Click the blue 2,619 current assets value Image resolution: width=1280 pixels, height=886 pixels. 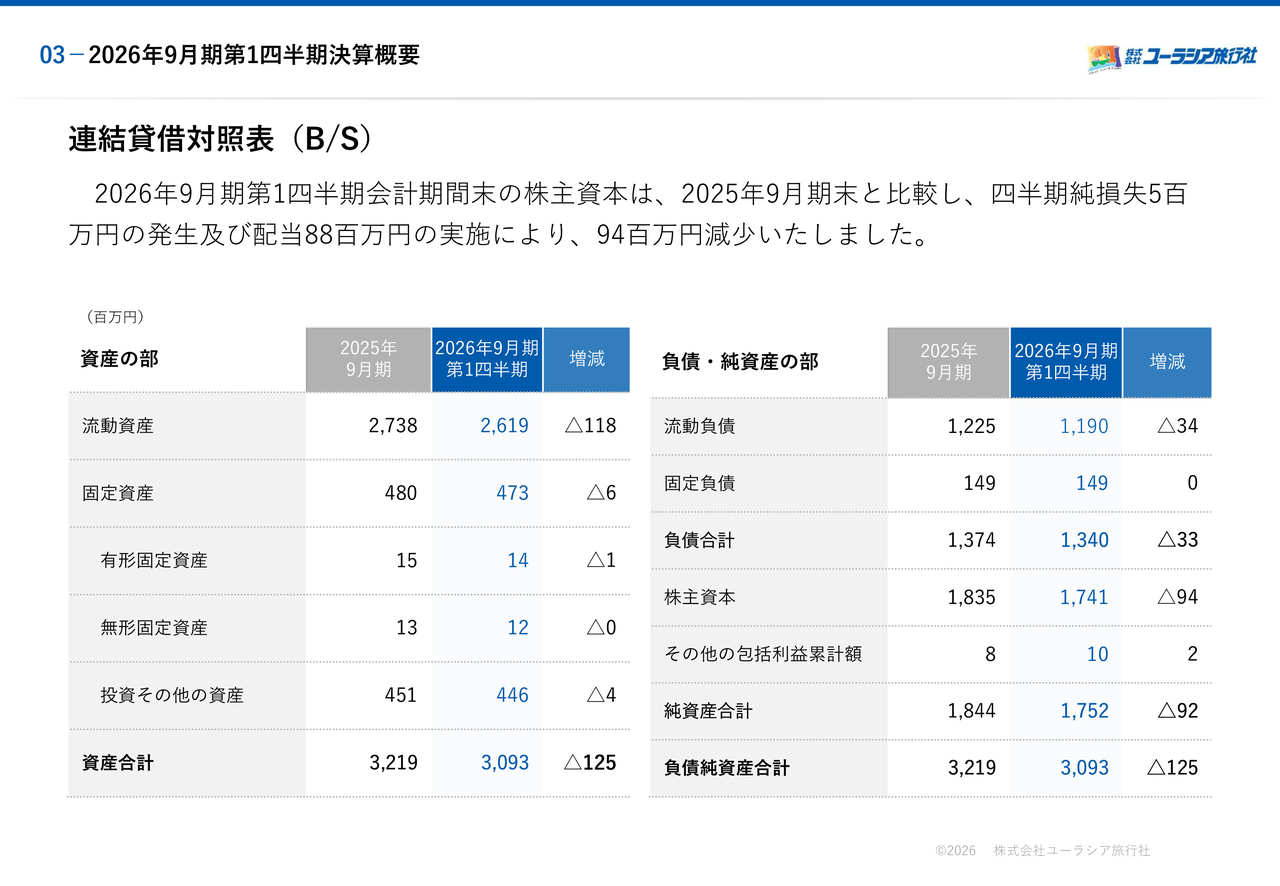tap(504, 426)
